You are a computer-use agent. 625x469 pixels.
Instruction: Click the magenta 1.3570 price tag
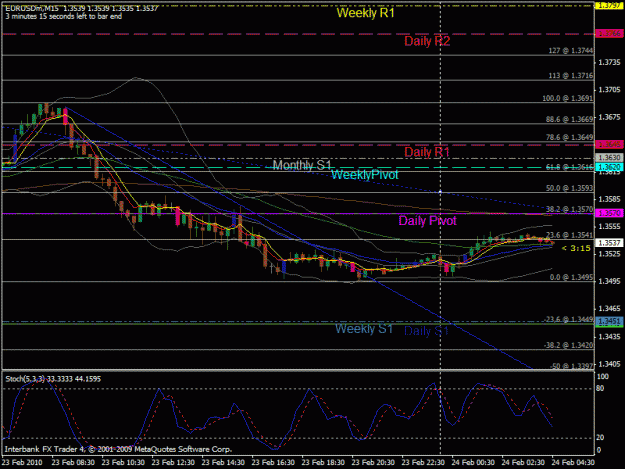tap(609, 213)
